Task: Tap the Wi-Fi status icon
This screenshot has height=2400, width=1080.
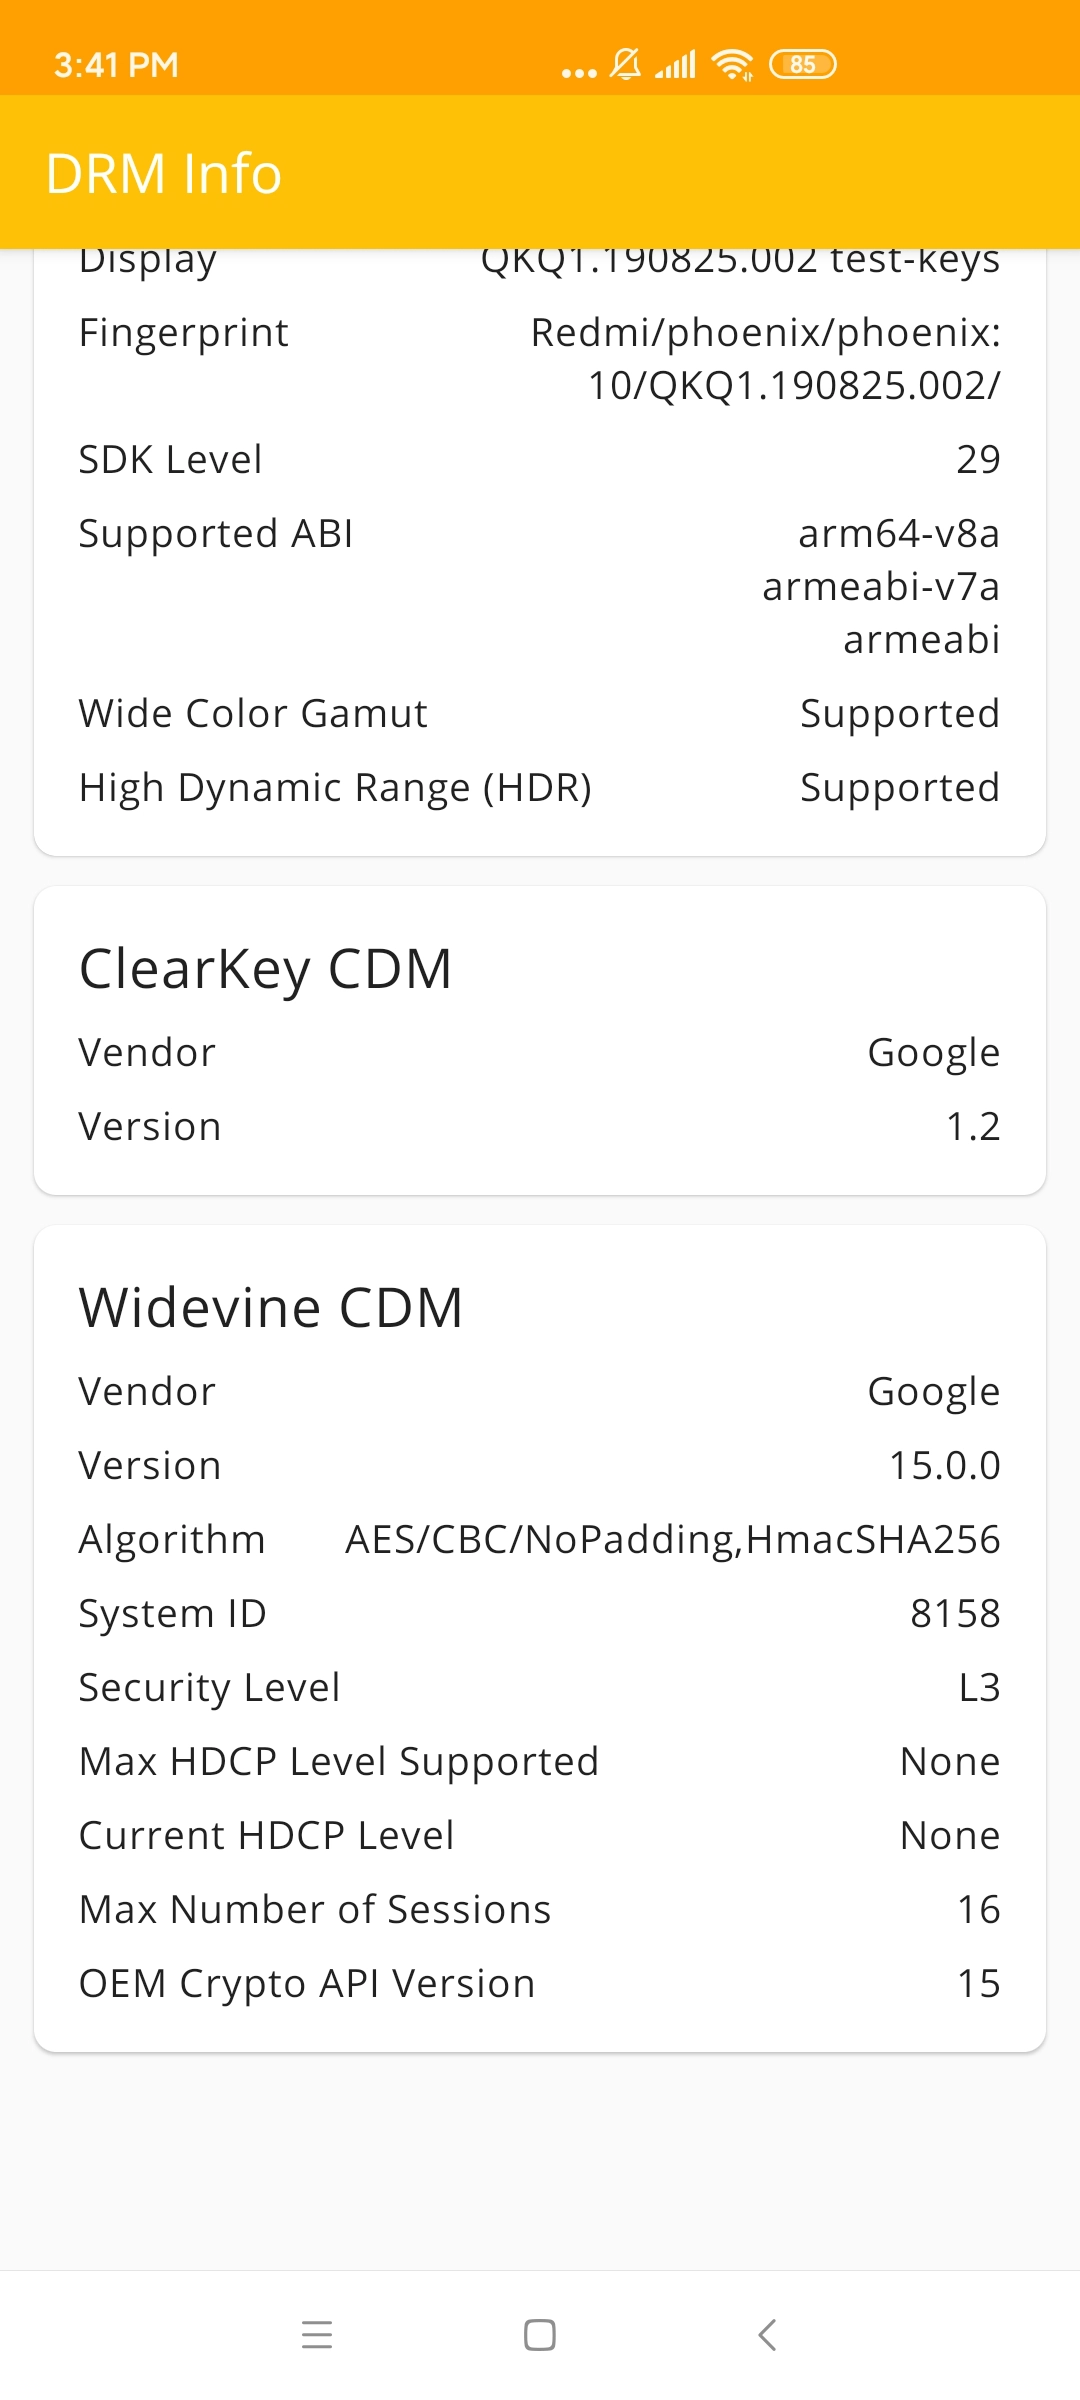Action: click(x=732, y=65)
